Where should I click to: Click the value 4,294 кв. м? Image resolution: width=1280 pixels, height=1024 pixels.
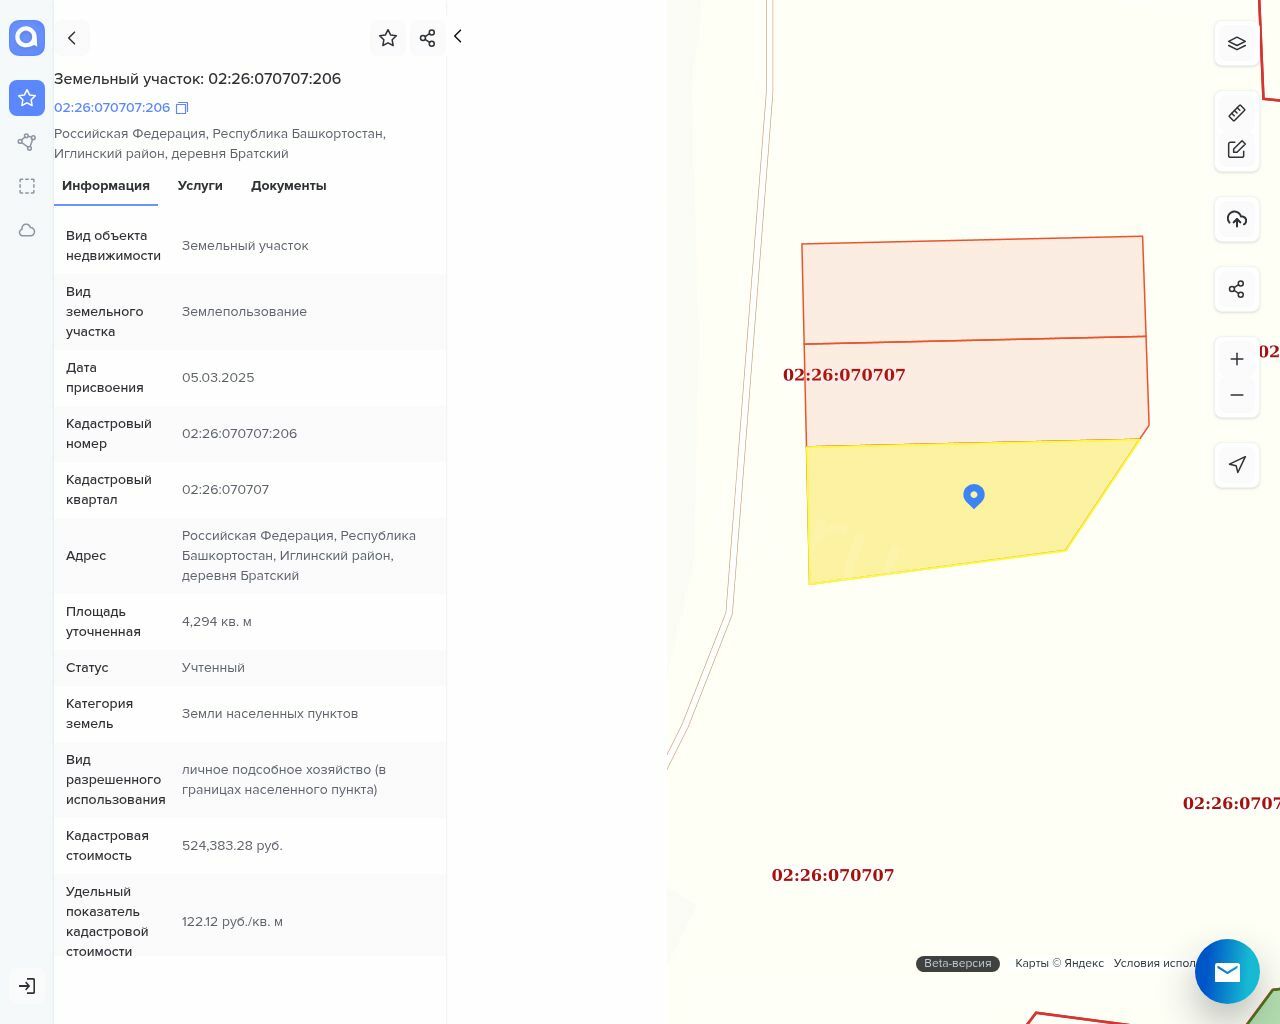pos(217,622)
